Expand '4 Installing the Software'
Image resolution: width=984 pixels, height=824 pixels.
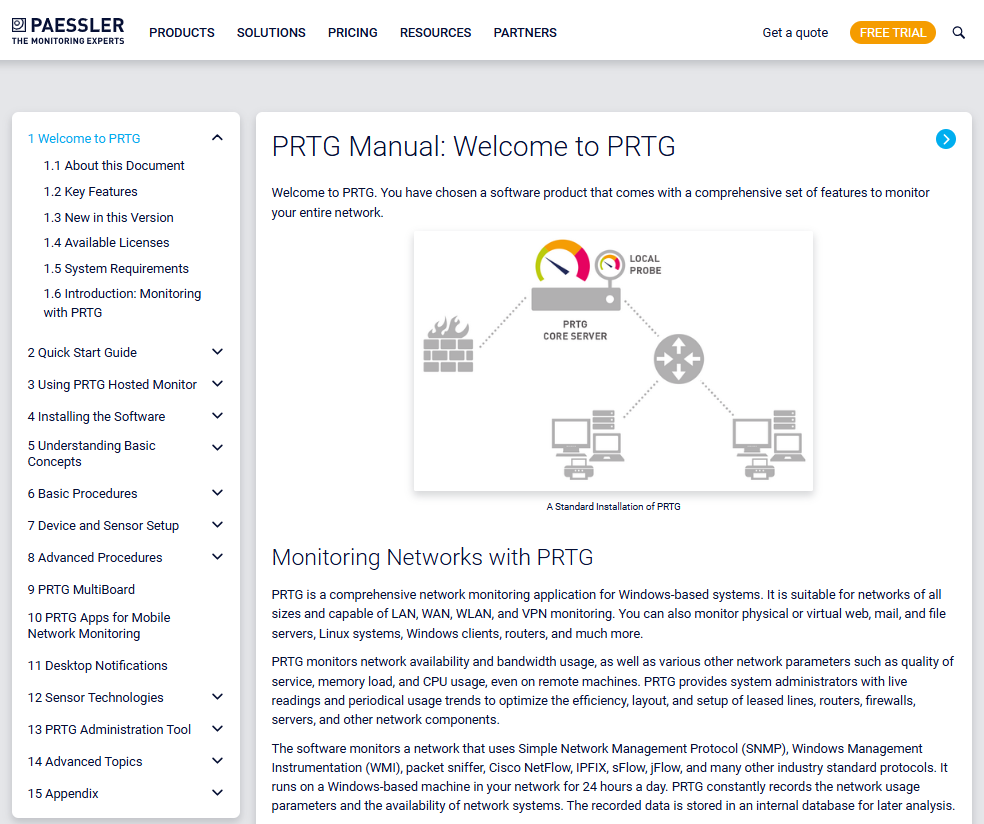(217, 416)
